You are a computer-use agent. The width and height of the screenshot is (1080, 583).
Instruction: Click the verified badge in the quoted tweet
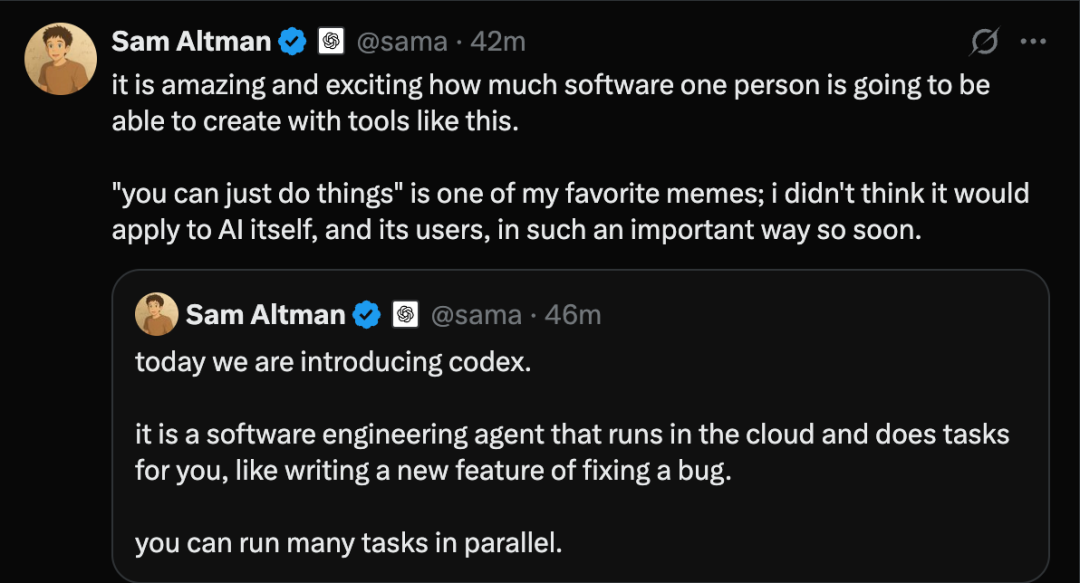(x=366, y=315)
